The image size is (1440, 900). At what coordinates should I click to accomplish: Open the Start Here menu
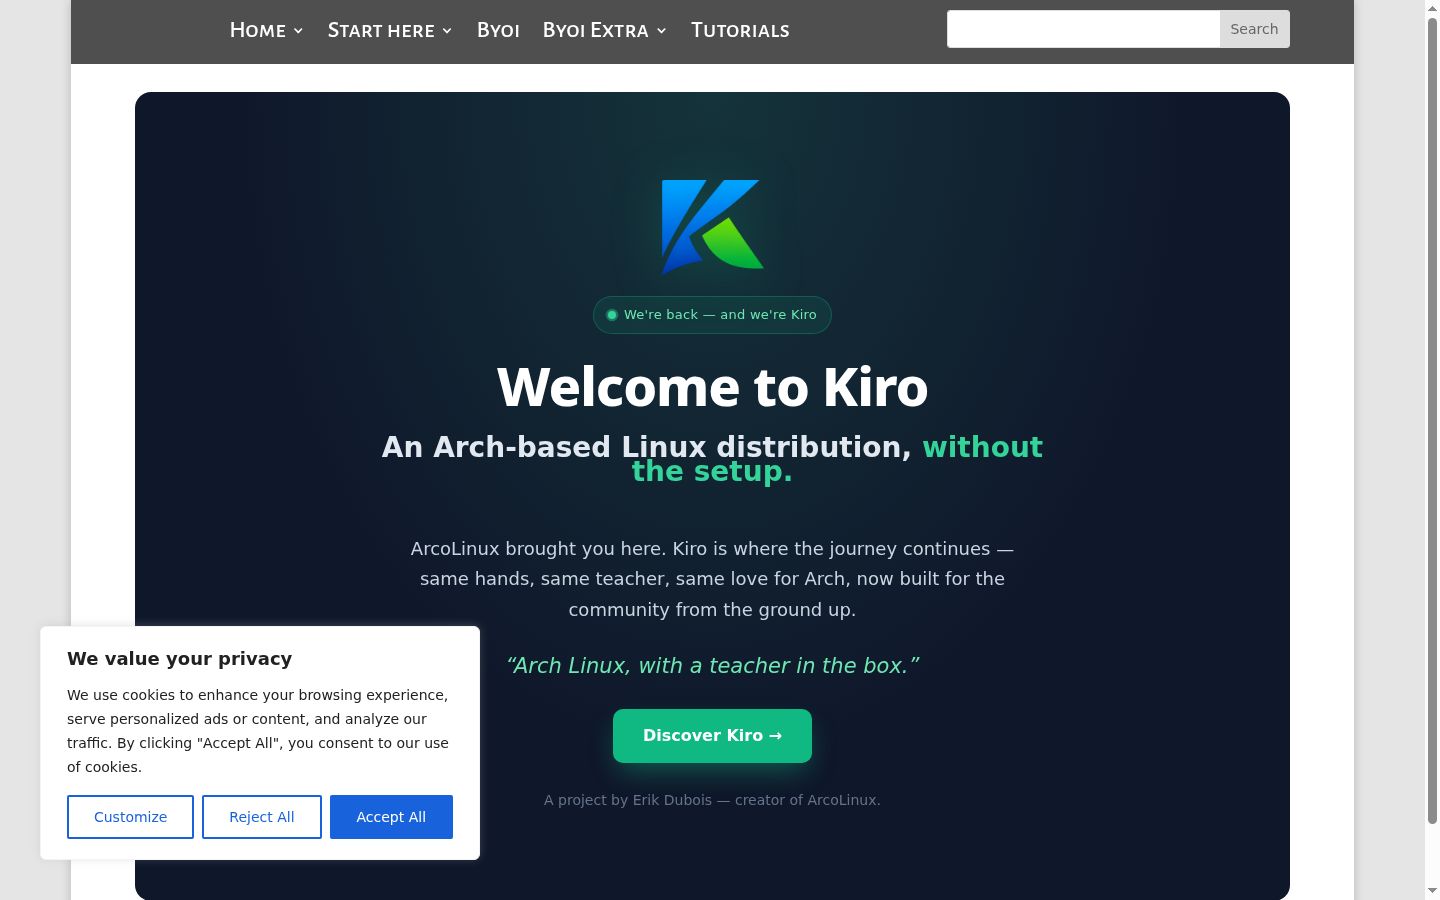click(x=381, y=30)
